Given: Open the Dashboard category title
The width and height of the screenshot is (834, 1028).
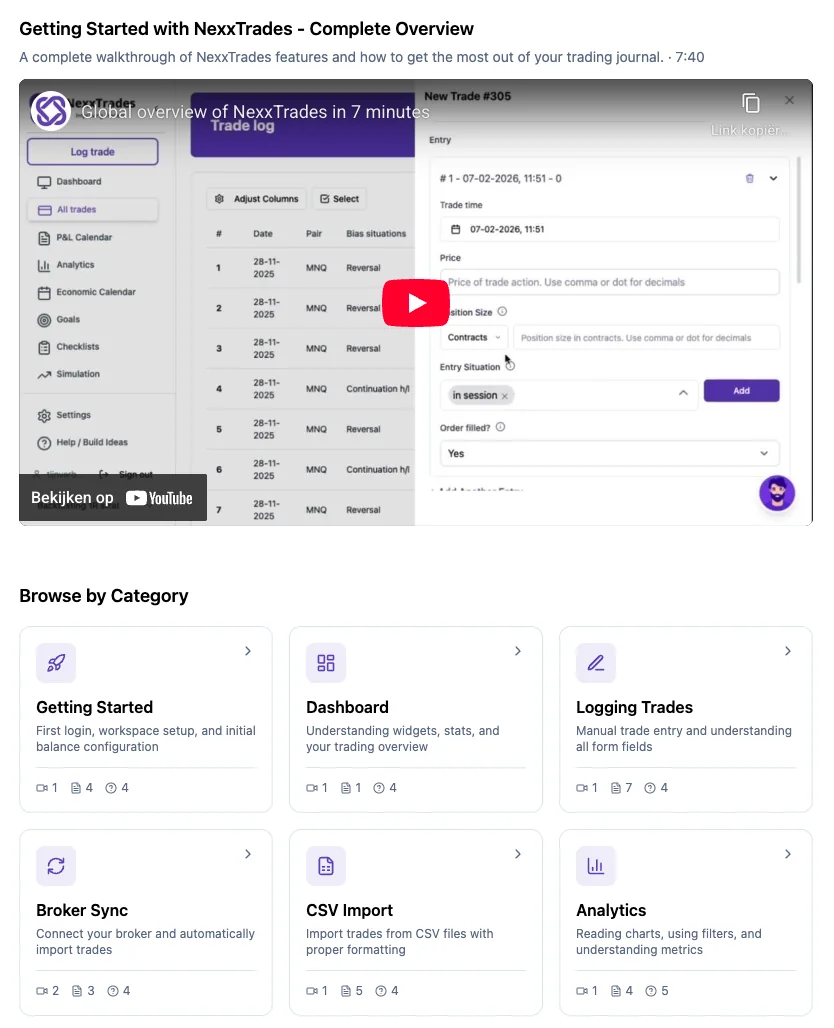Looking at the screenshot, I should 348,707.
